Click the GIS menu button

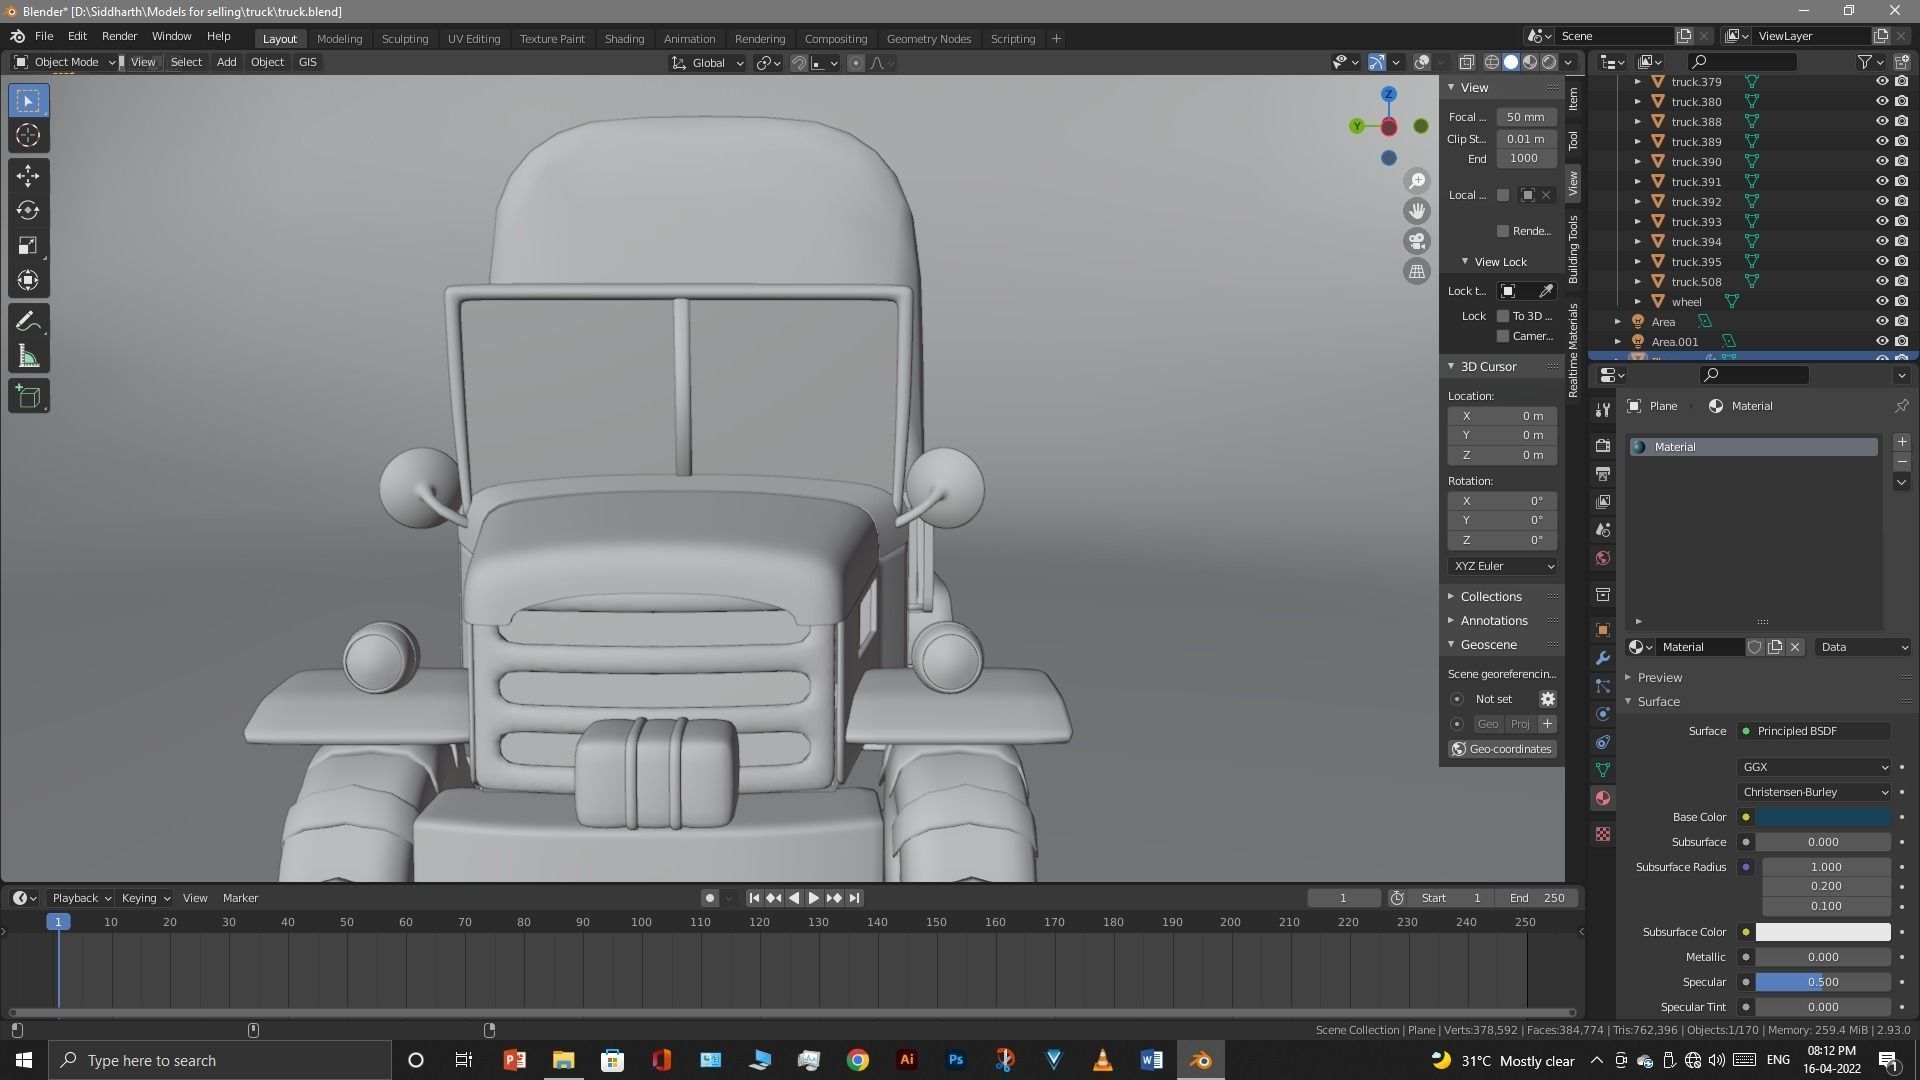pos(307,62)
